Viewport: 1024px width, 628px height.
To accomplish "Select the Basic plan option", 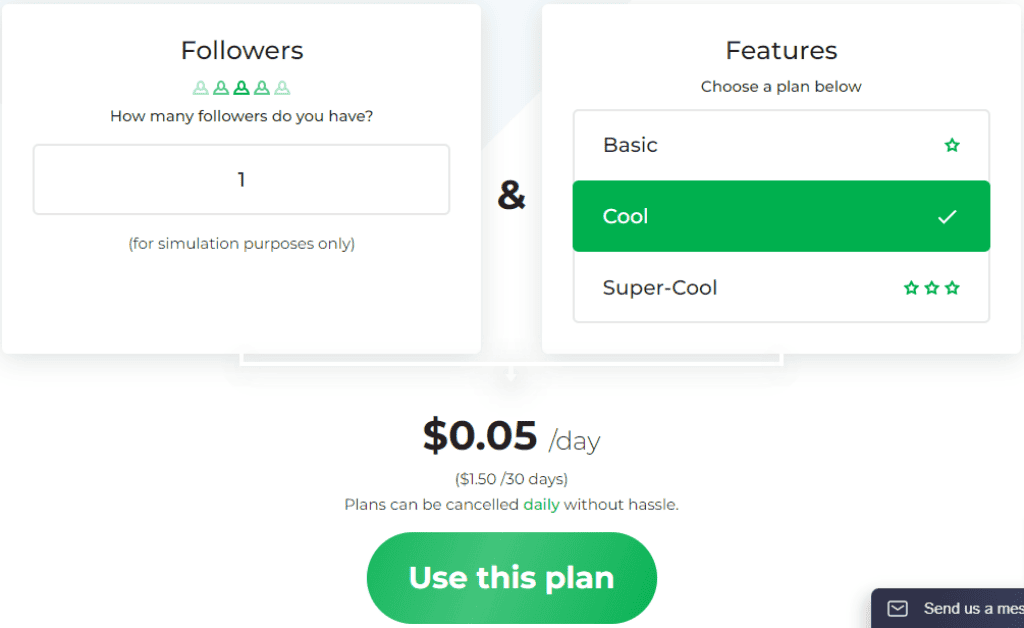I will [781, 145].
